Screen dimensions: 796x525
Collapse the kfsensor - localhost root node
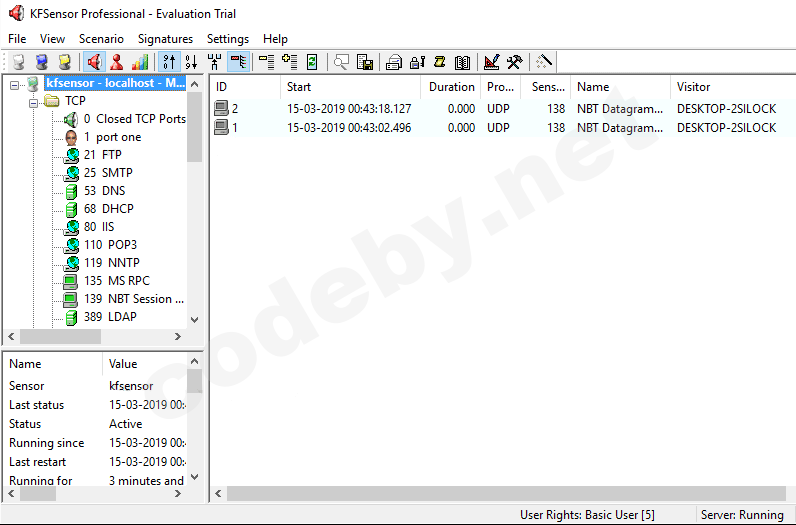click(x=15, y=84)
